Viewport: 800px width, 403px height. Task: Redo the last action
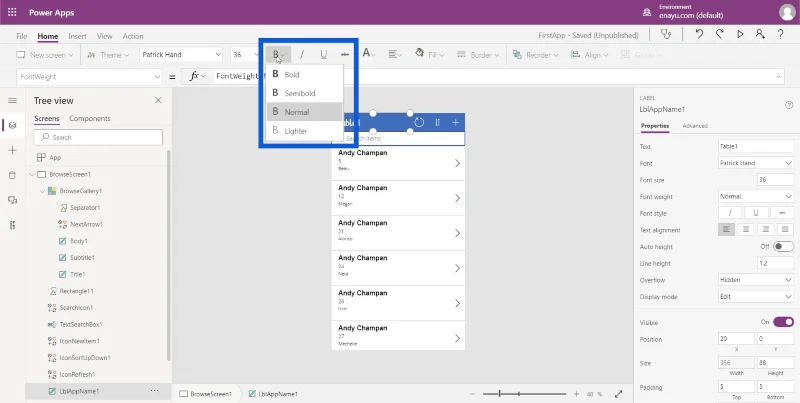[719, 35]
